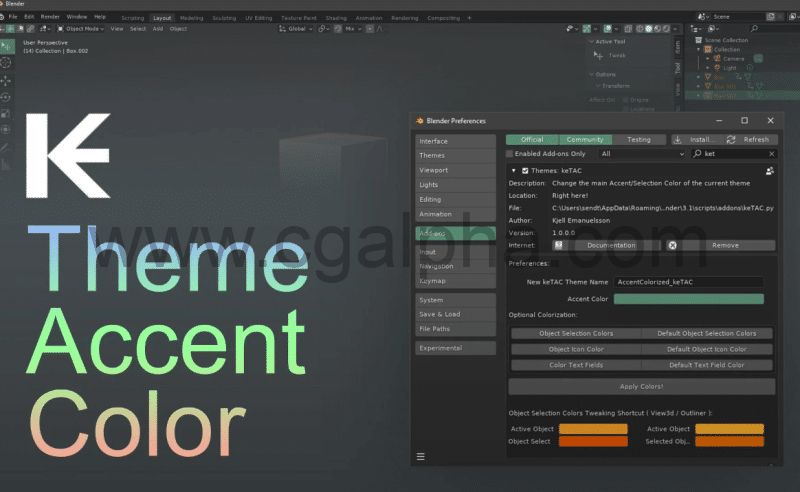The image size is (800, 492).
Task: Click the Tweak active tool icon
Action: click(598, 55)
